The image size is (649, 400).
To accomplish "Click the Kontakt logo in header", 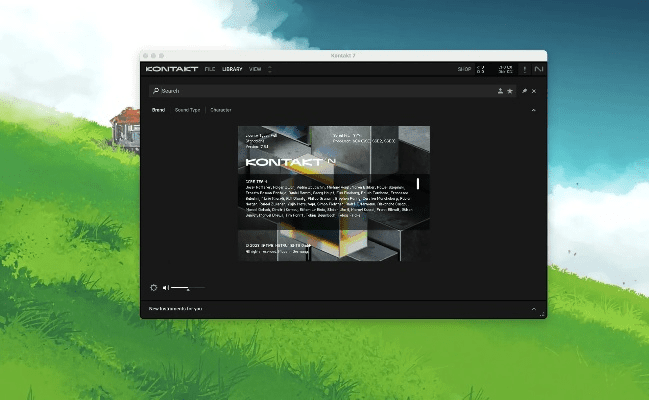I will point(172,69).
